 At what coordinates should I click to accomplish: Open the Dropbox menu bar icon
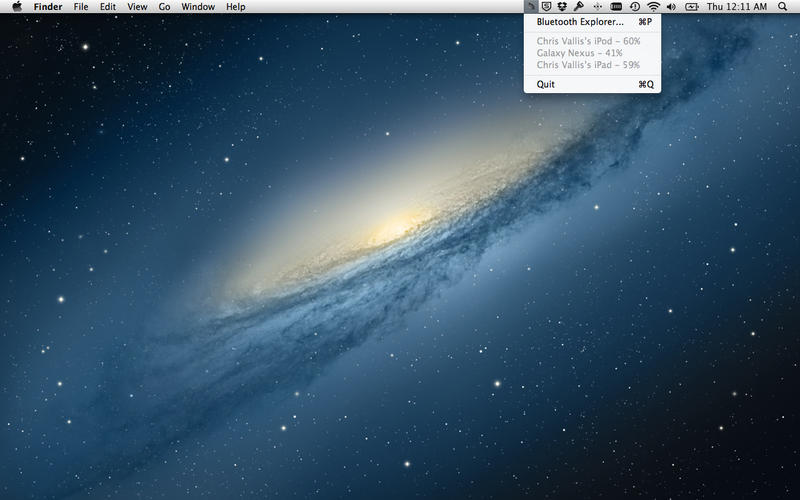click(562, 7)
